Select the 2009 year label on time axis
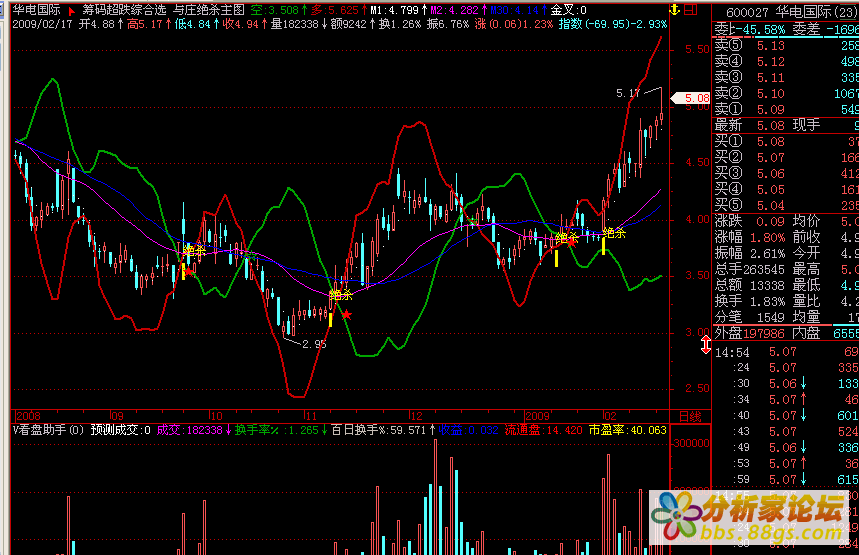This screenshot has width=859, height=555. coord(537,416)
